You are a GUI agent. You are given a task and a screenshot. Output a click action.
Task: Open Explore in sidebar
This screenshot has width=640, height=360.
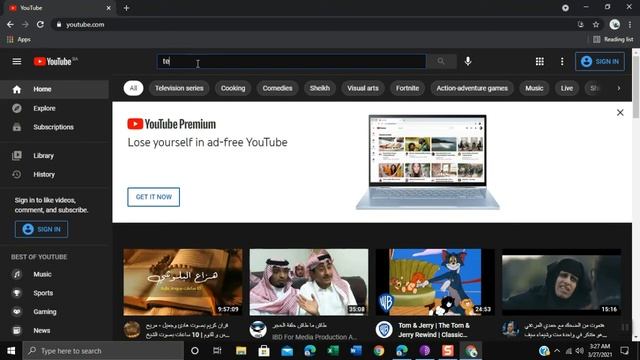[x=54, y=108]
